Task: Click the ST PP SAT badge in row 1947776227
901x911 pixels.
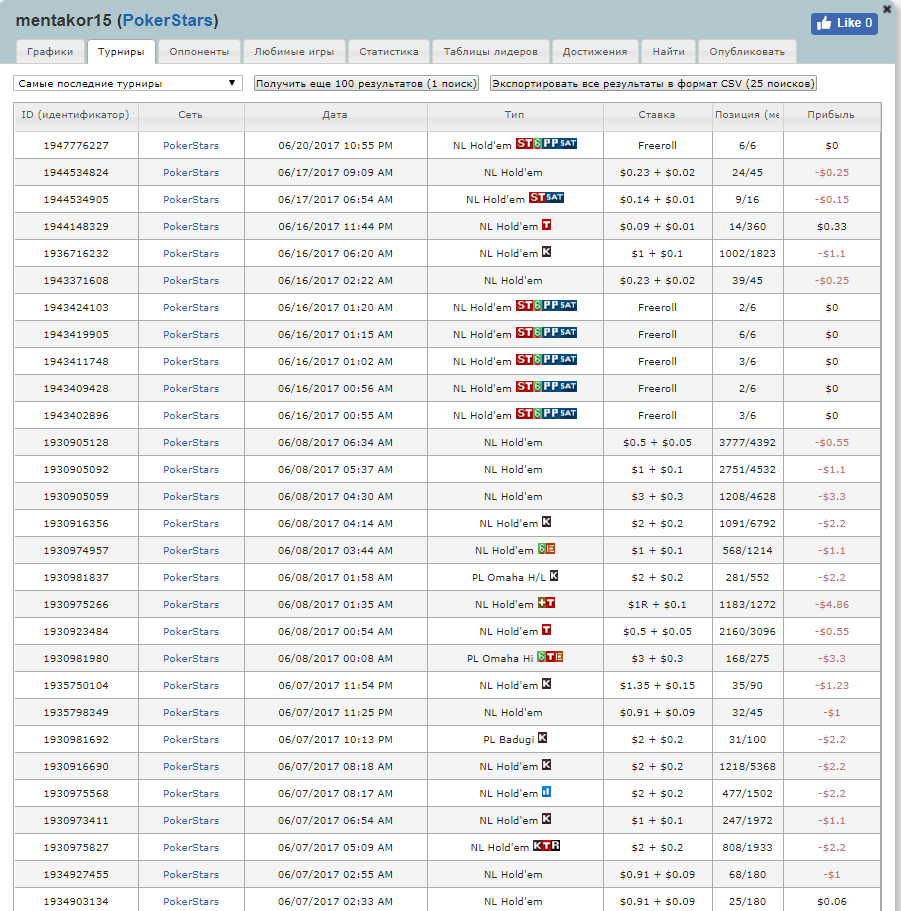Action: [546, 144]
